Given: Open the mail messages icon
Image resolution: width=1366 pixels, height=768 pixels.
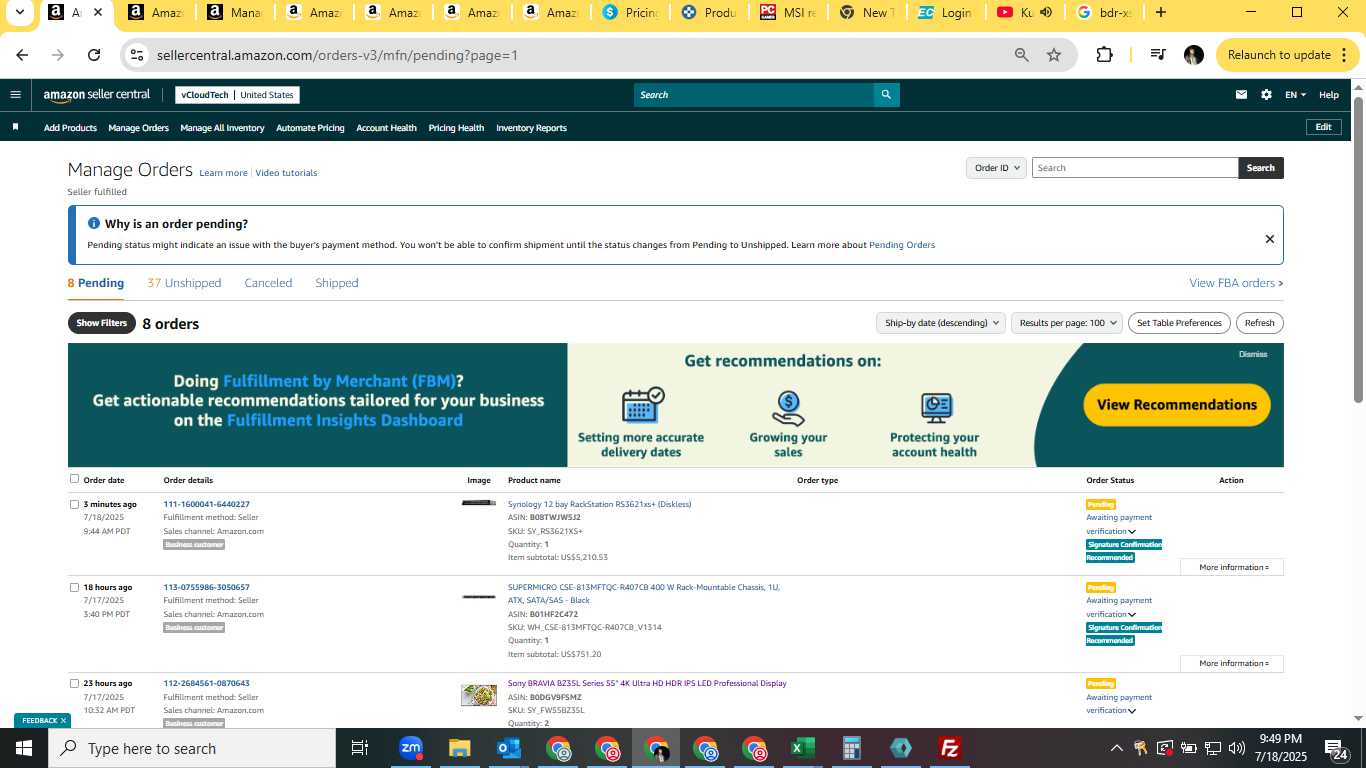Looking at the screenshot, I should [x=1241, y=95].
